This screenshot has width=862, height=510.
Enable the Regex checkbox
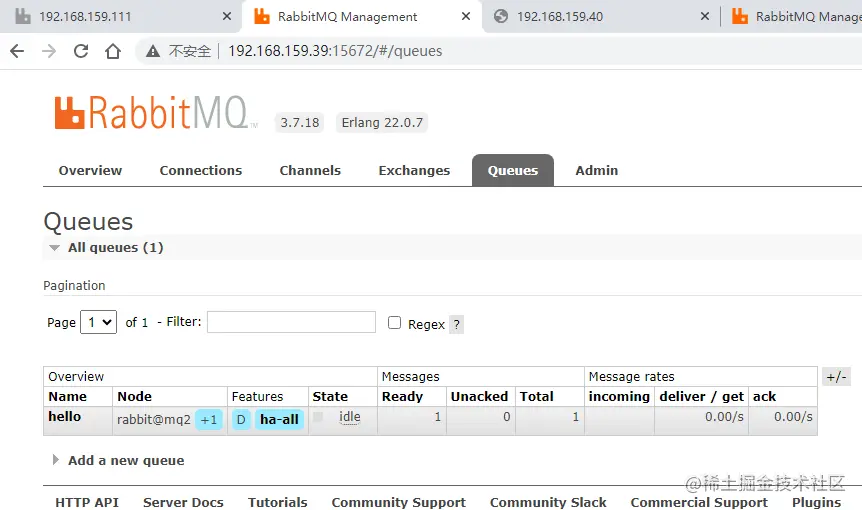[x=394, y=323]
